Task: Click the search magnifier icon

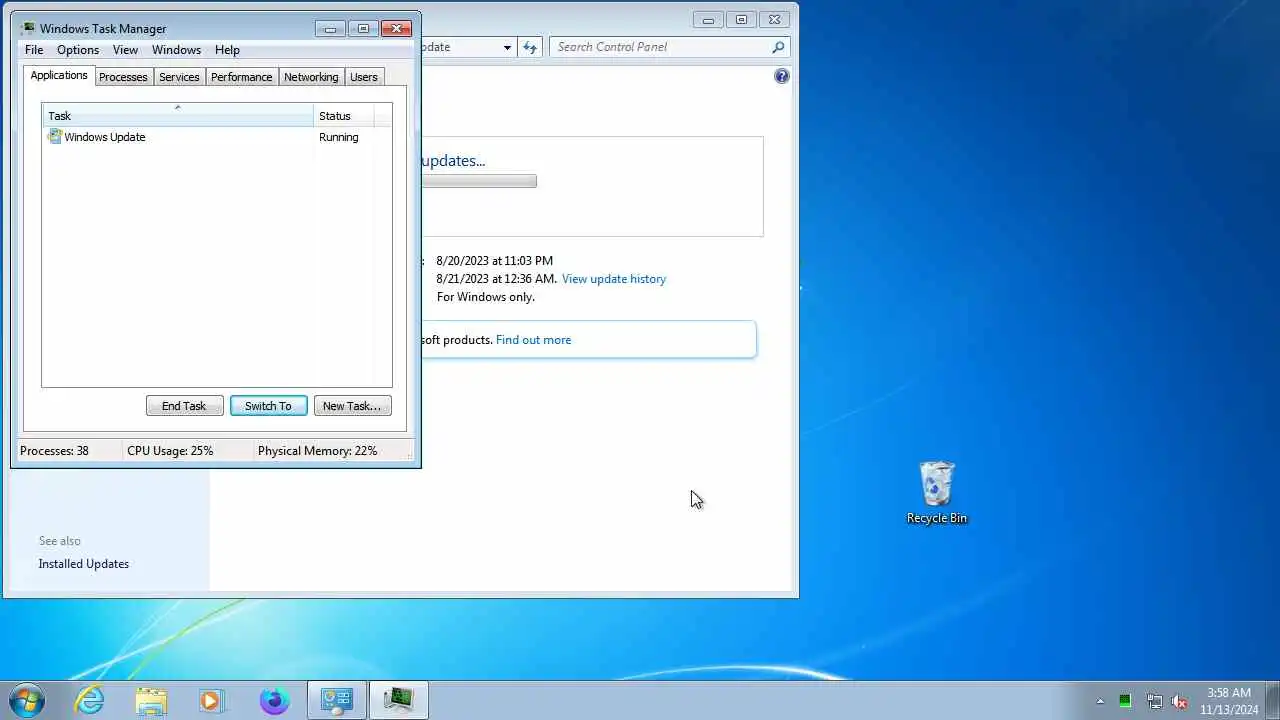Action: [x=778, y=47]
